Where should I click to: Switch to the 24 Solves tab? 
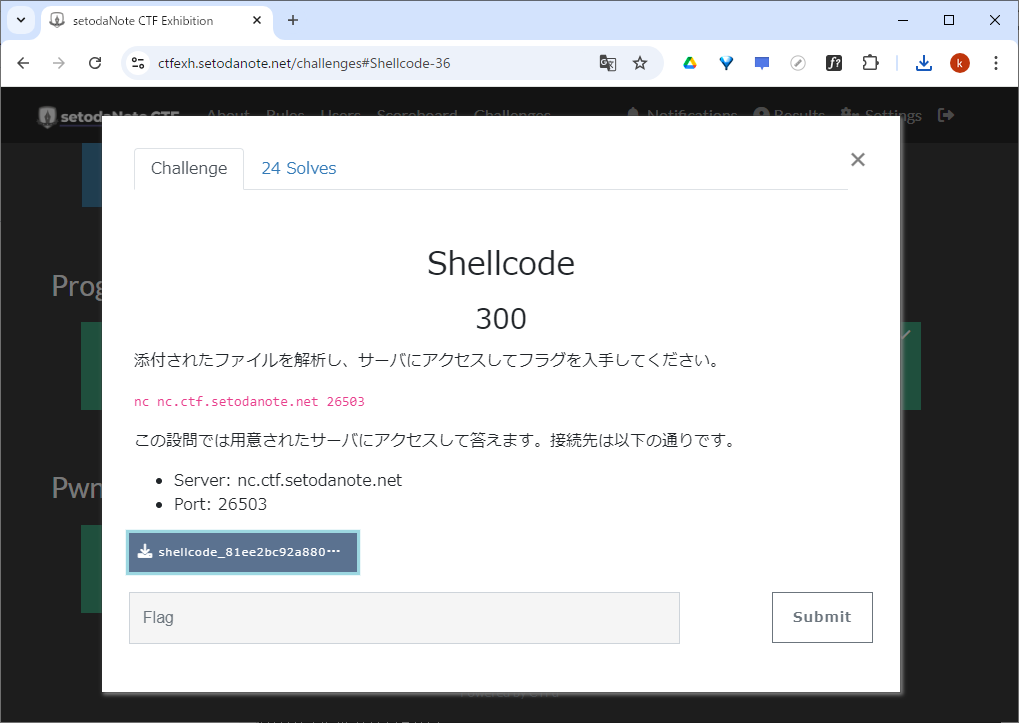[x=299, y=168]
